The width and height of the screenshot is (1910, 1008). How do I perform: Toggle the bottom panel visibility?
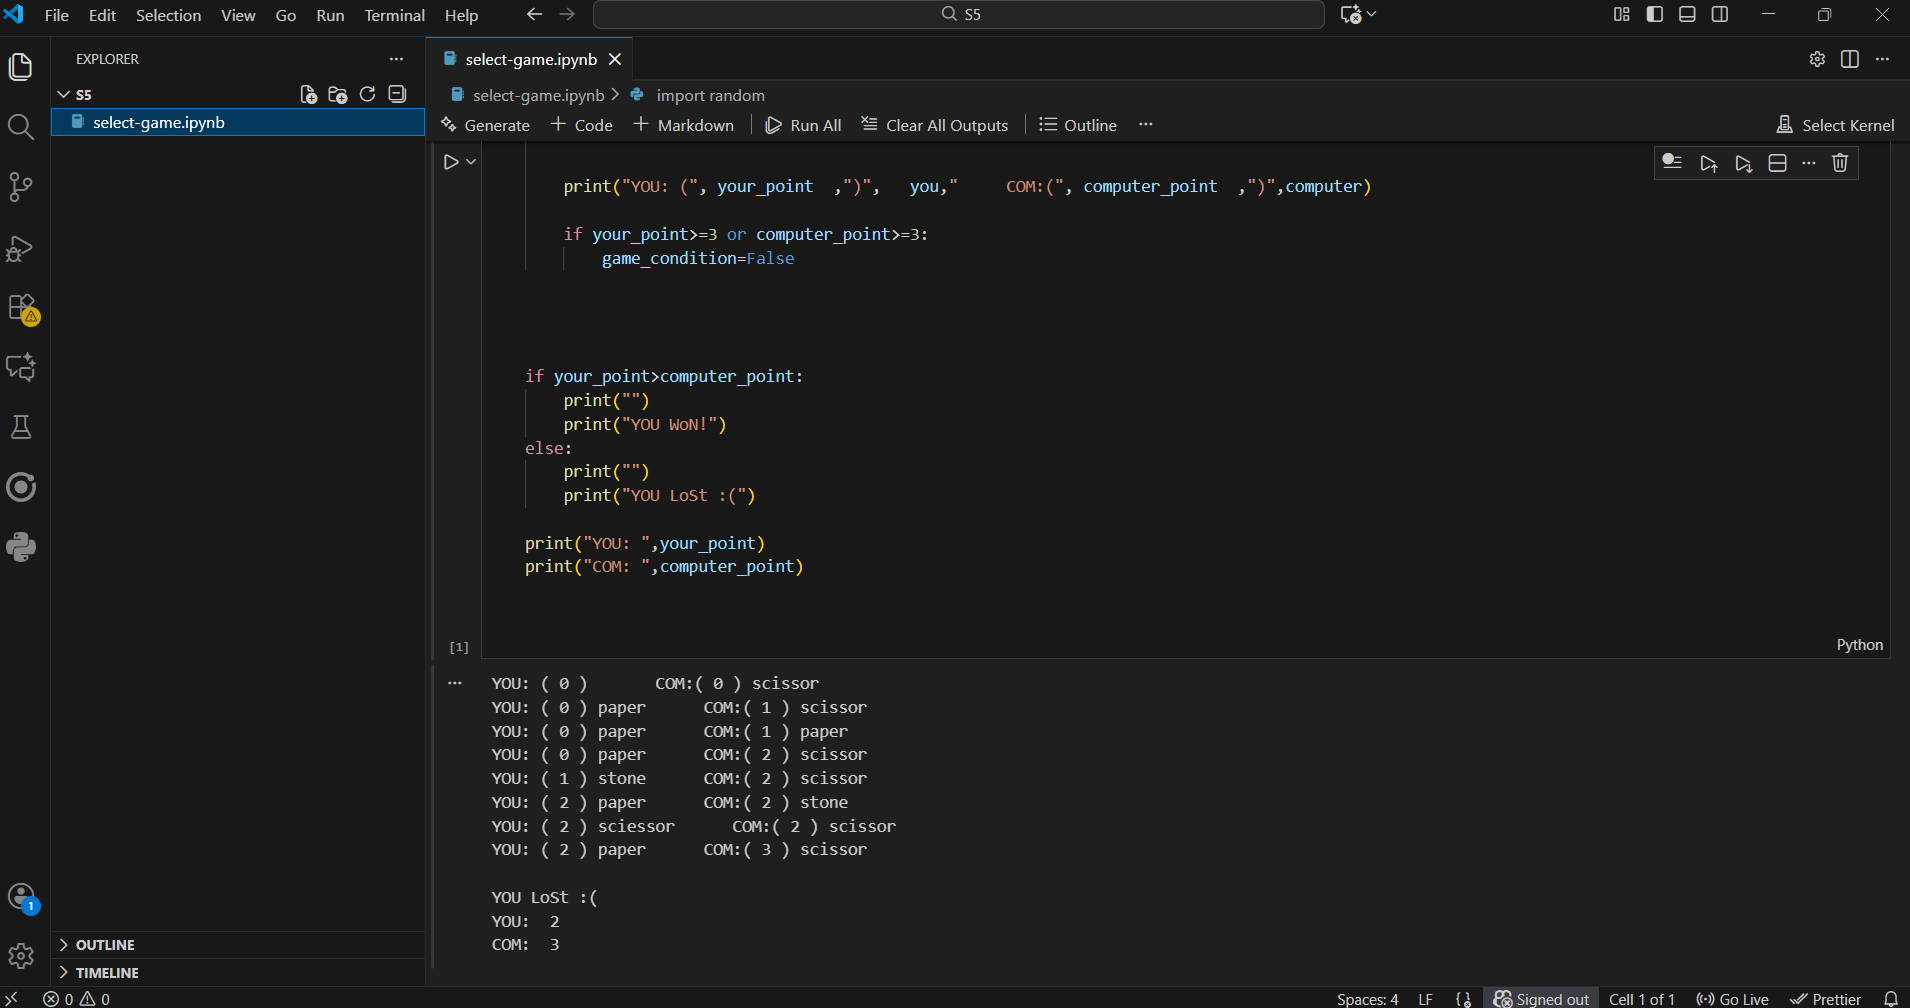[1687, 14]
